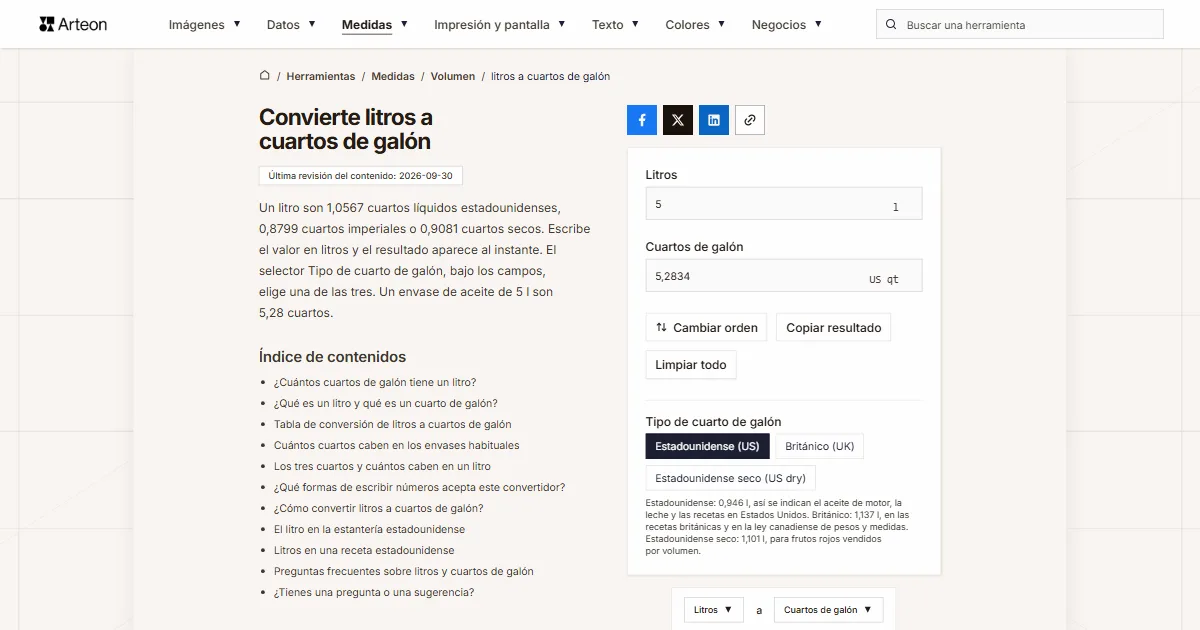Image resolution: width=1200 pixels, height=630 pixels.
Task: Jump to ¿Qué es un litro y qué es un cuarto?
Action: (386, 403)
